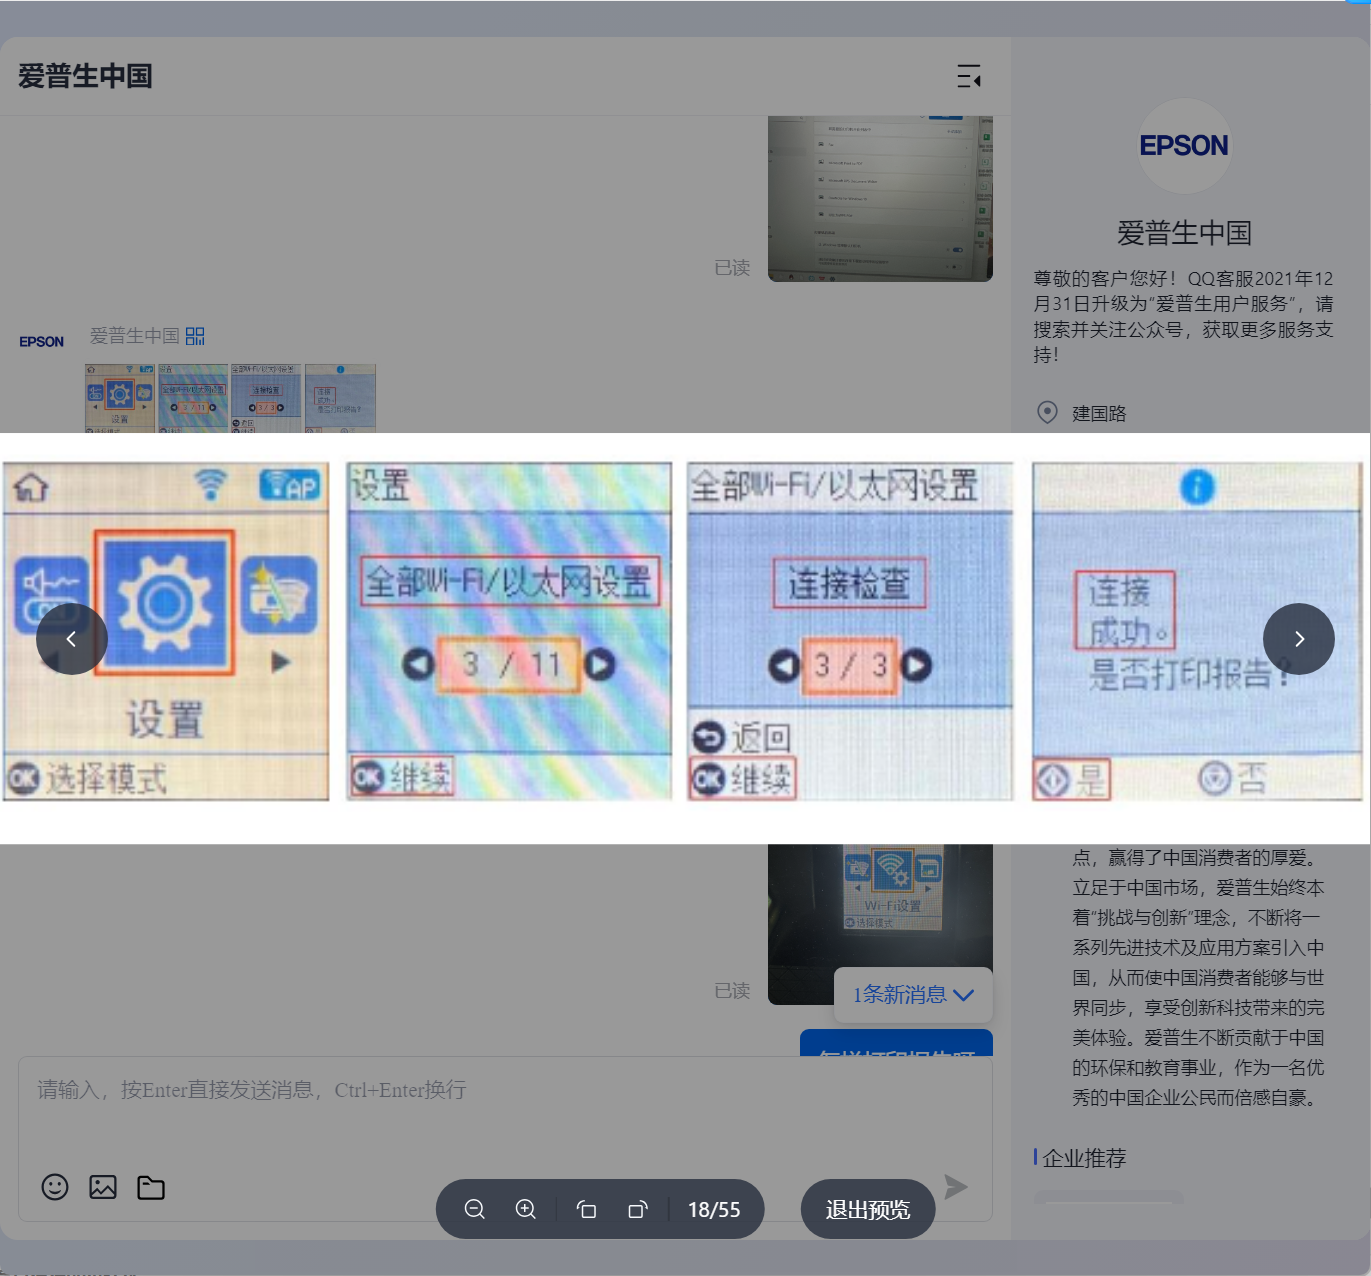
Task: Open the QR code icon beside 爱普生中国
Action: click(195, 336)
